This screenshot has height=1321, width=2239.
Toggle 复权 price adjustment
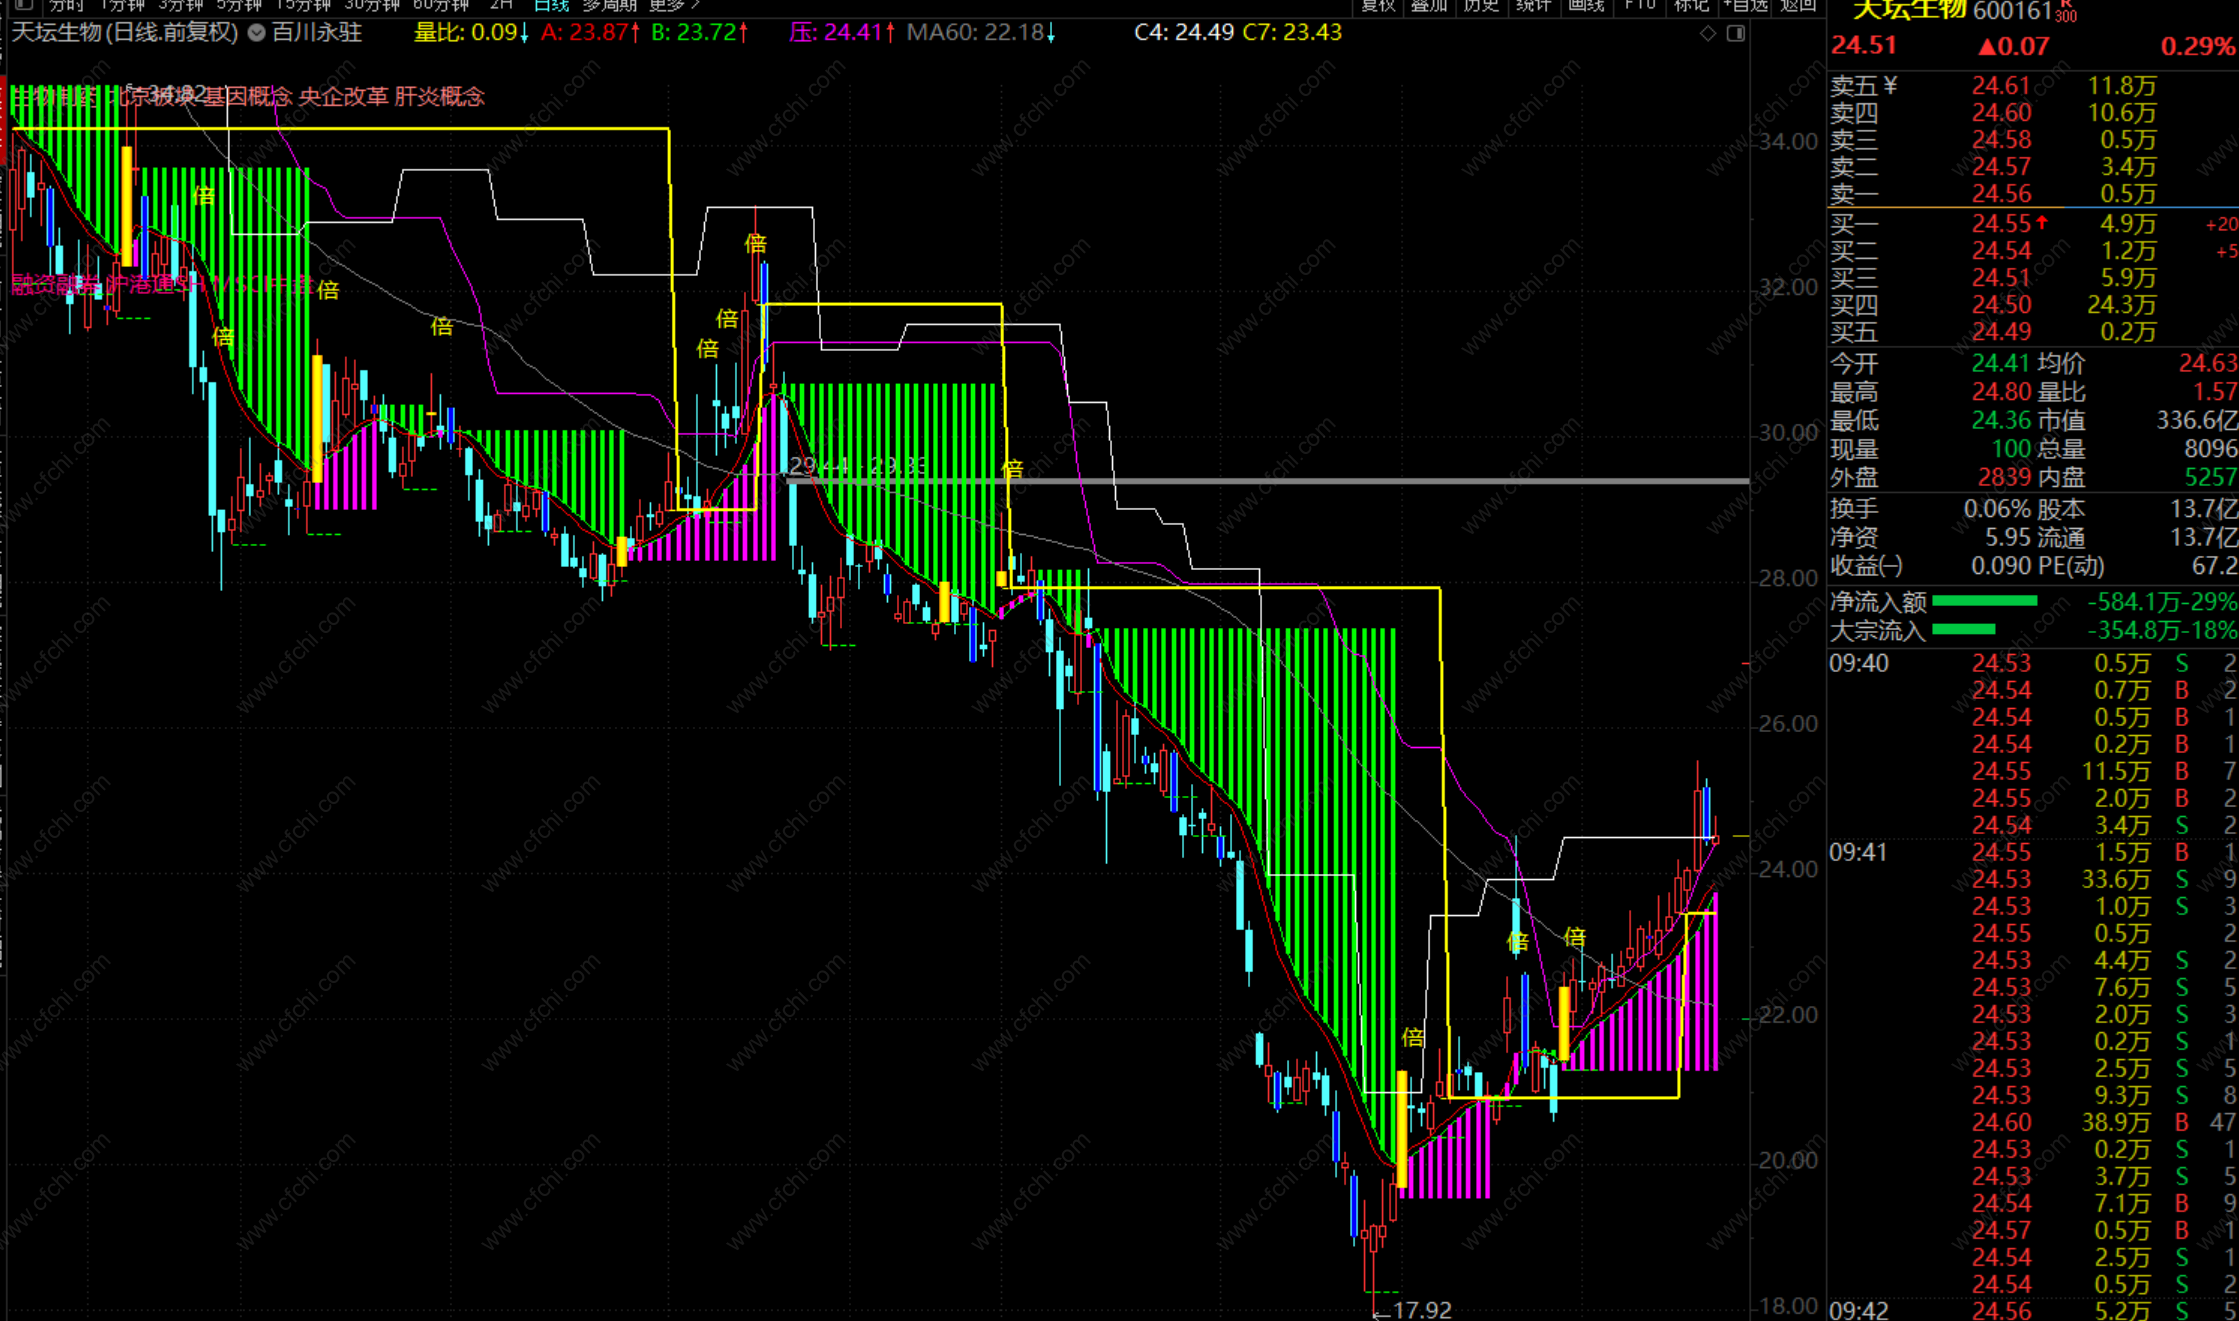pos(1378,5)
